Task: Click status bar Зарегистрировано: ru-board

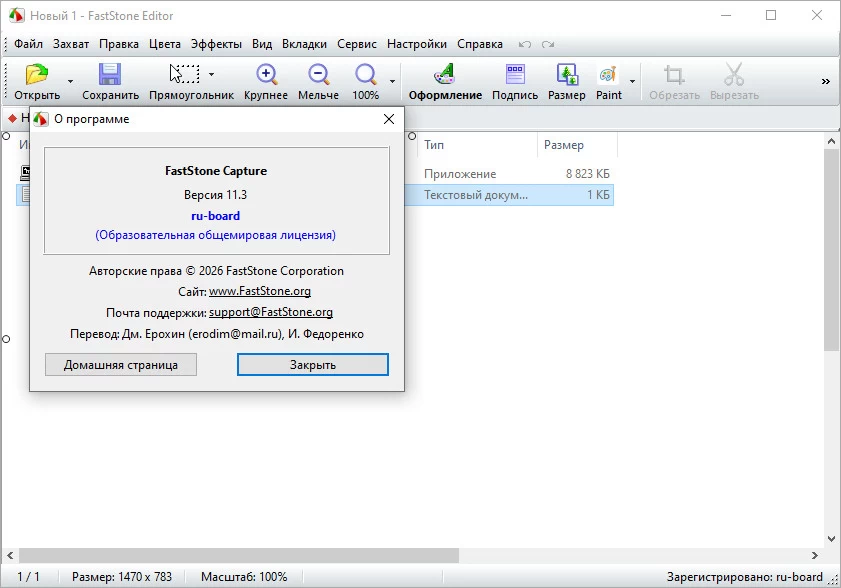Action: pos(744,577)
